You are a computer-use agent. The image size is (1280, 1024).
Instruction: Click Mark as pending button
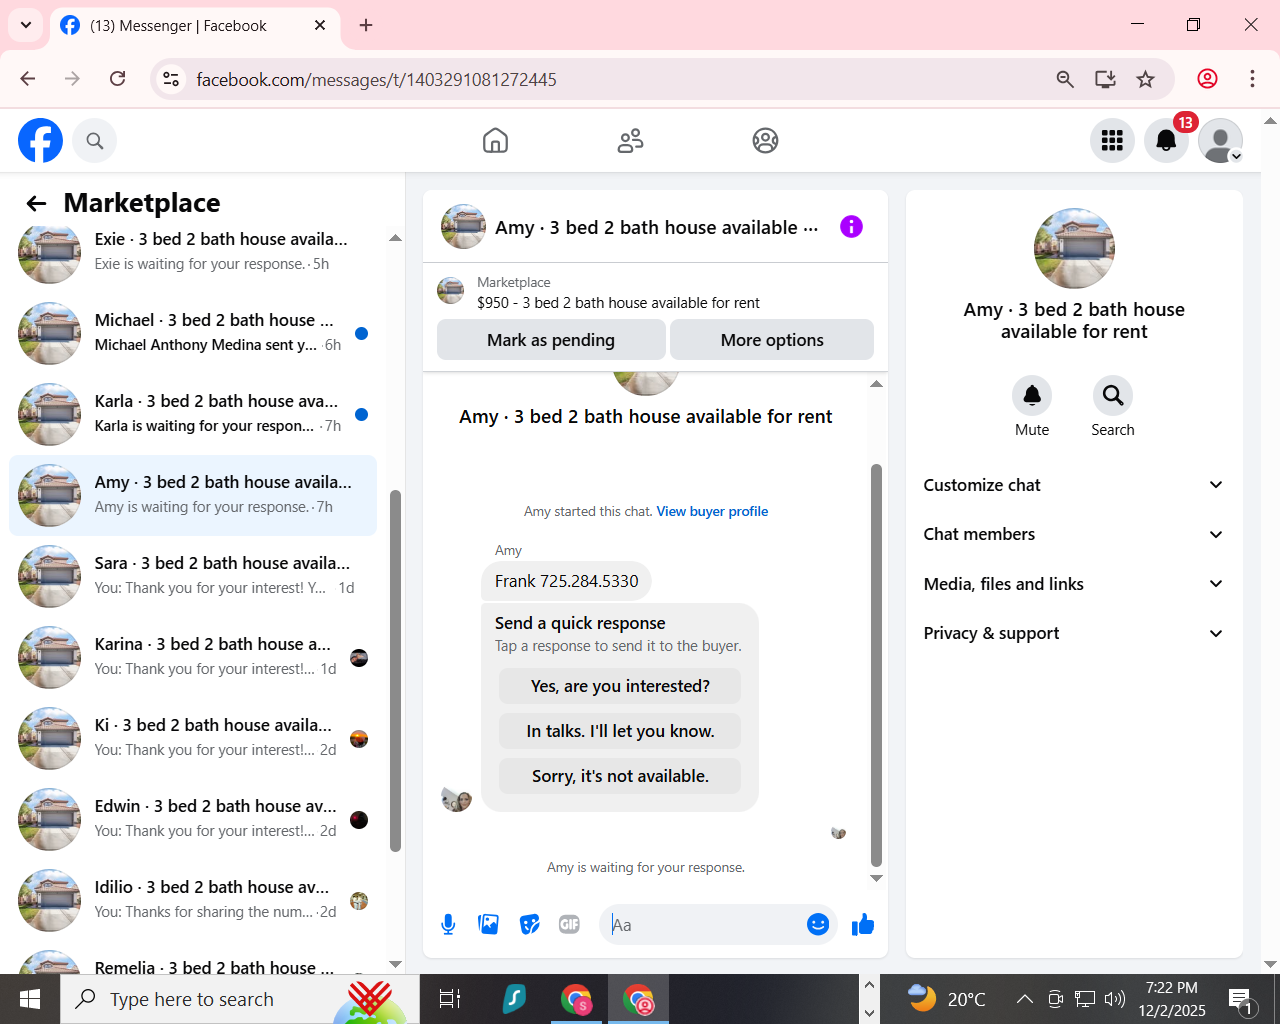click(551, 340)
